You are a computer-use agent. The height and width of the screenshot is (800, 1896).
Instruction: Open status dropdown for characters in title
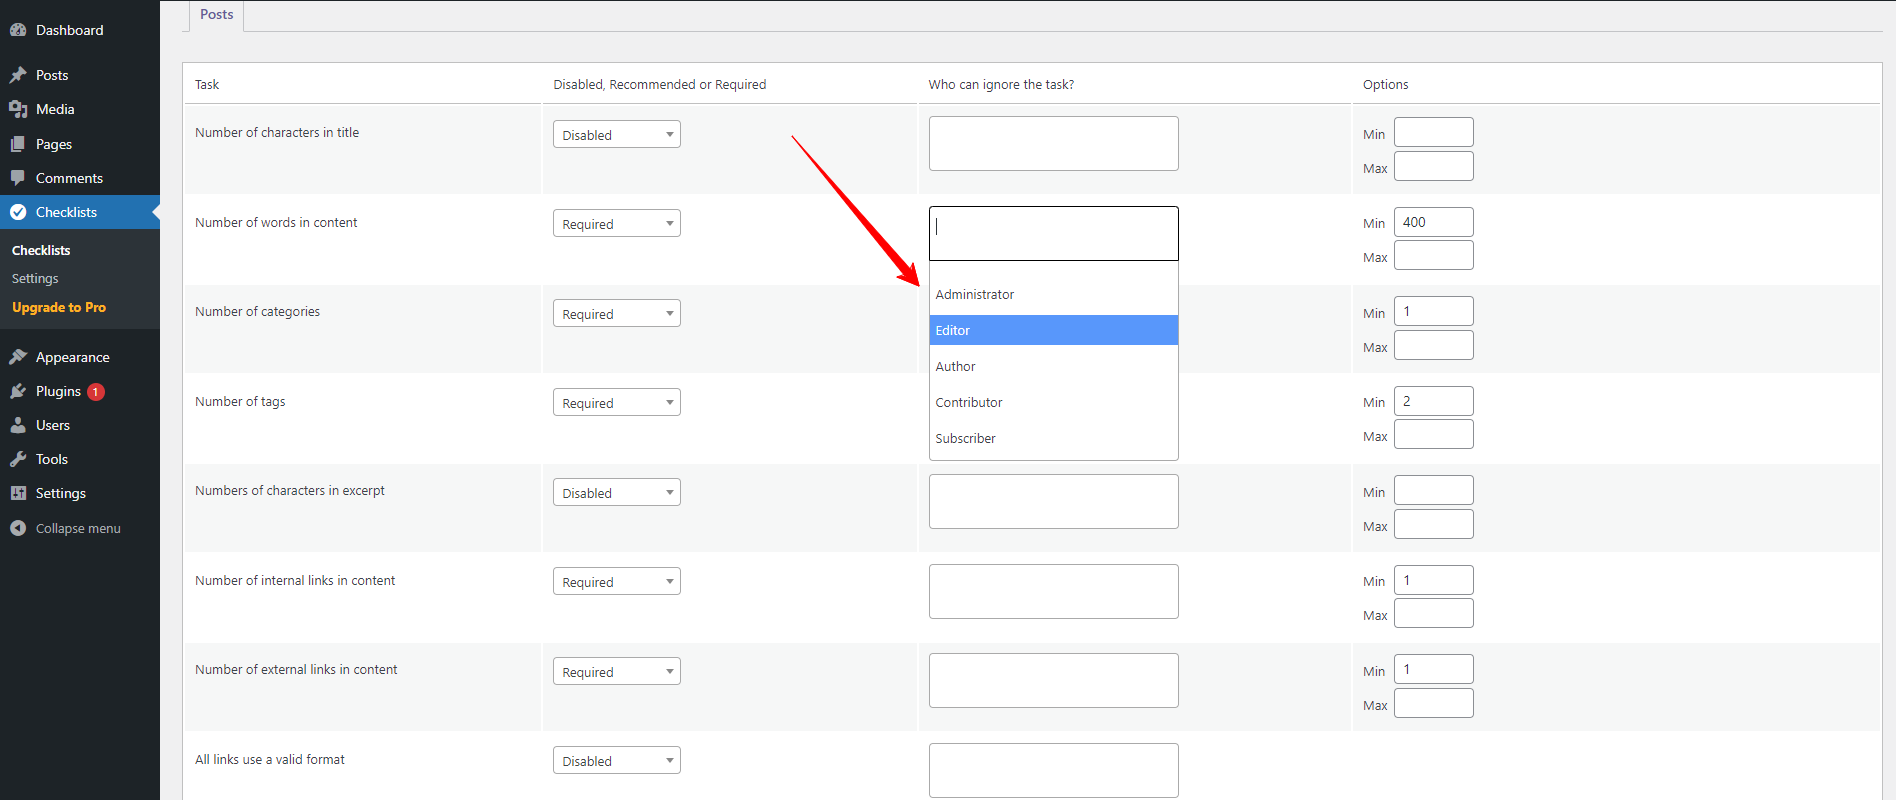point(617,134)
